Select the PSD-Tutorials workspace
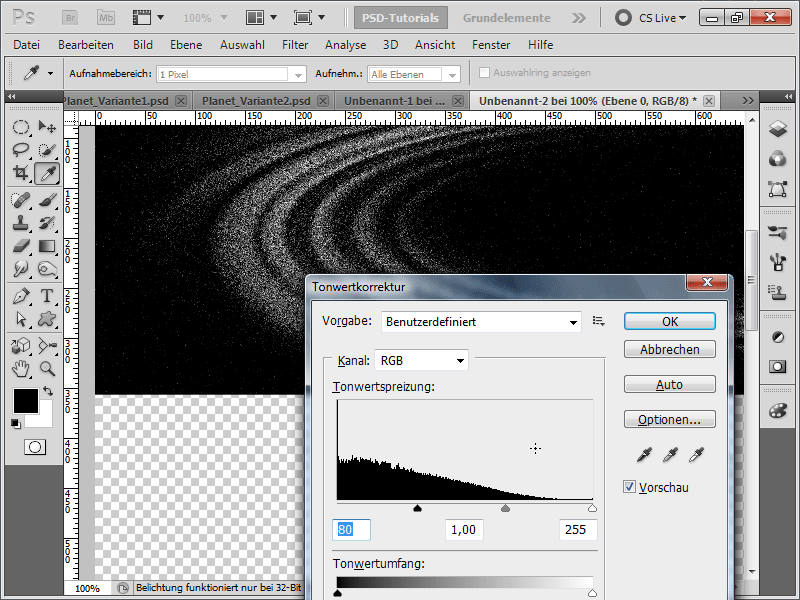Screen dimensions: 800x600 point(401,18)
